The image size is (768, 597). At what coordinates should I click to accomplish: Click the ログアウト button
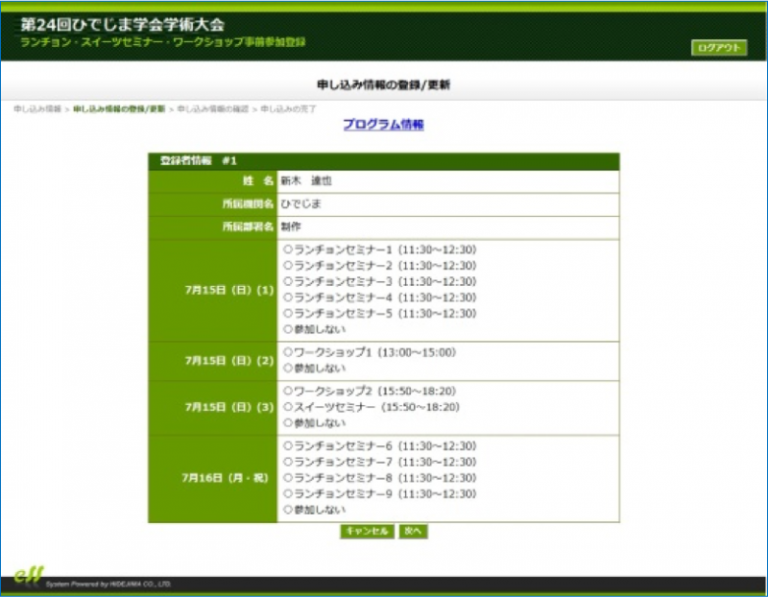pyautogui.click(x=718, y=48)
